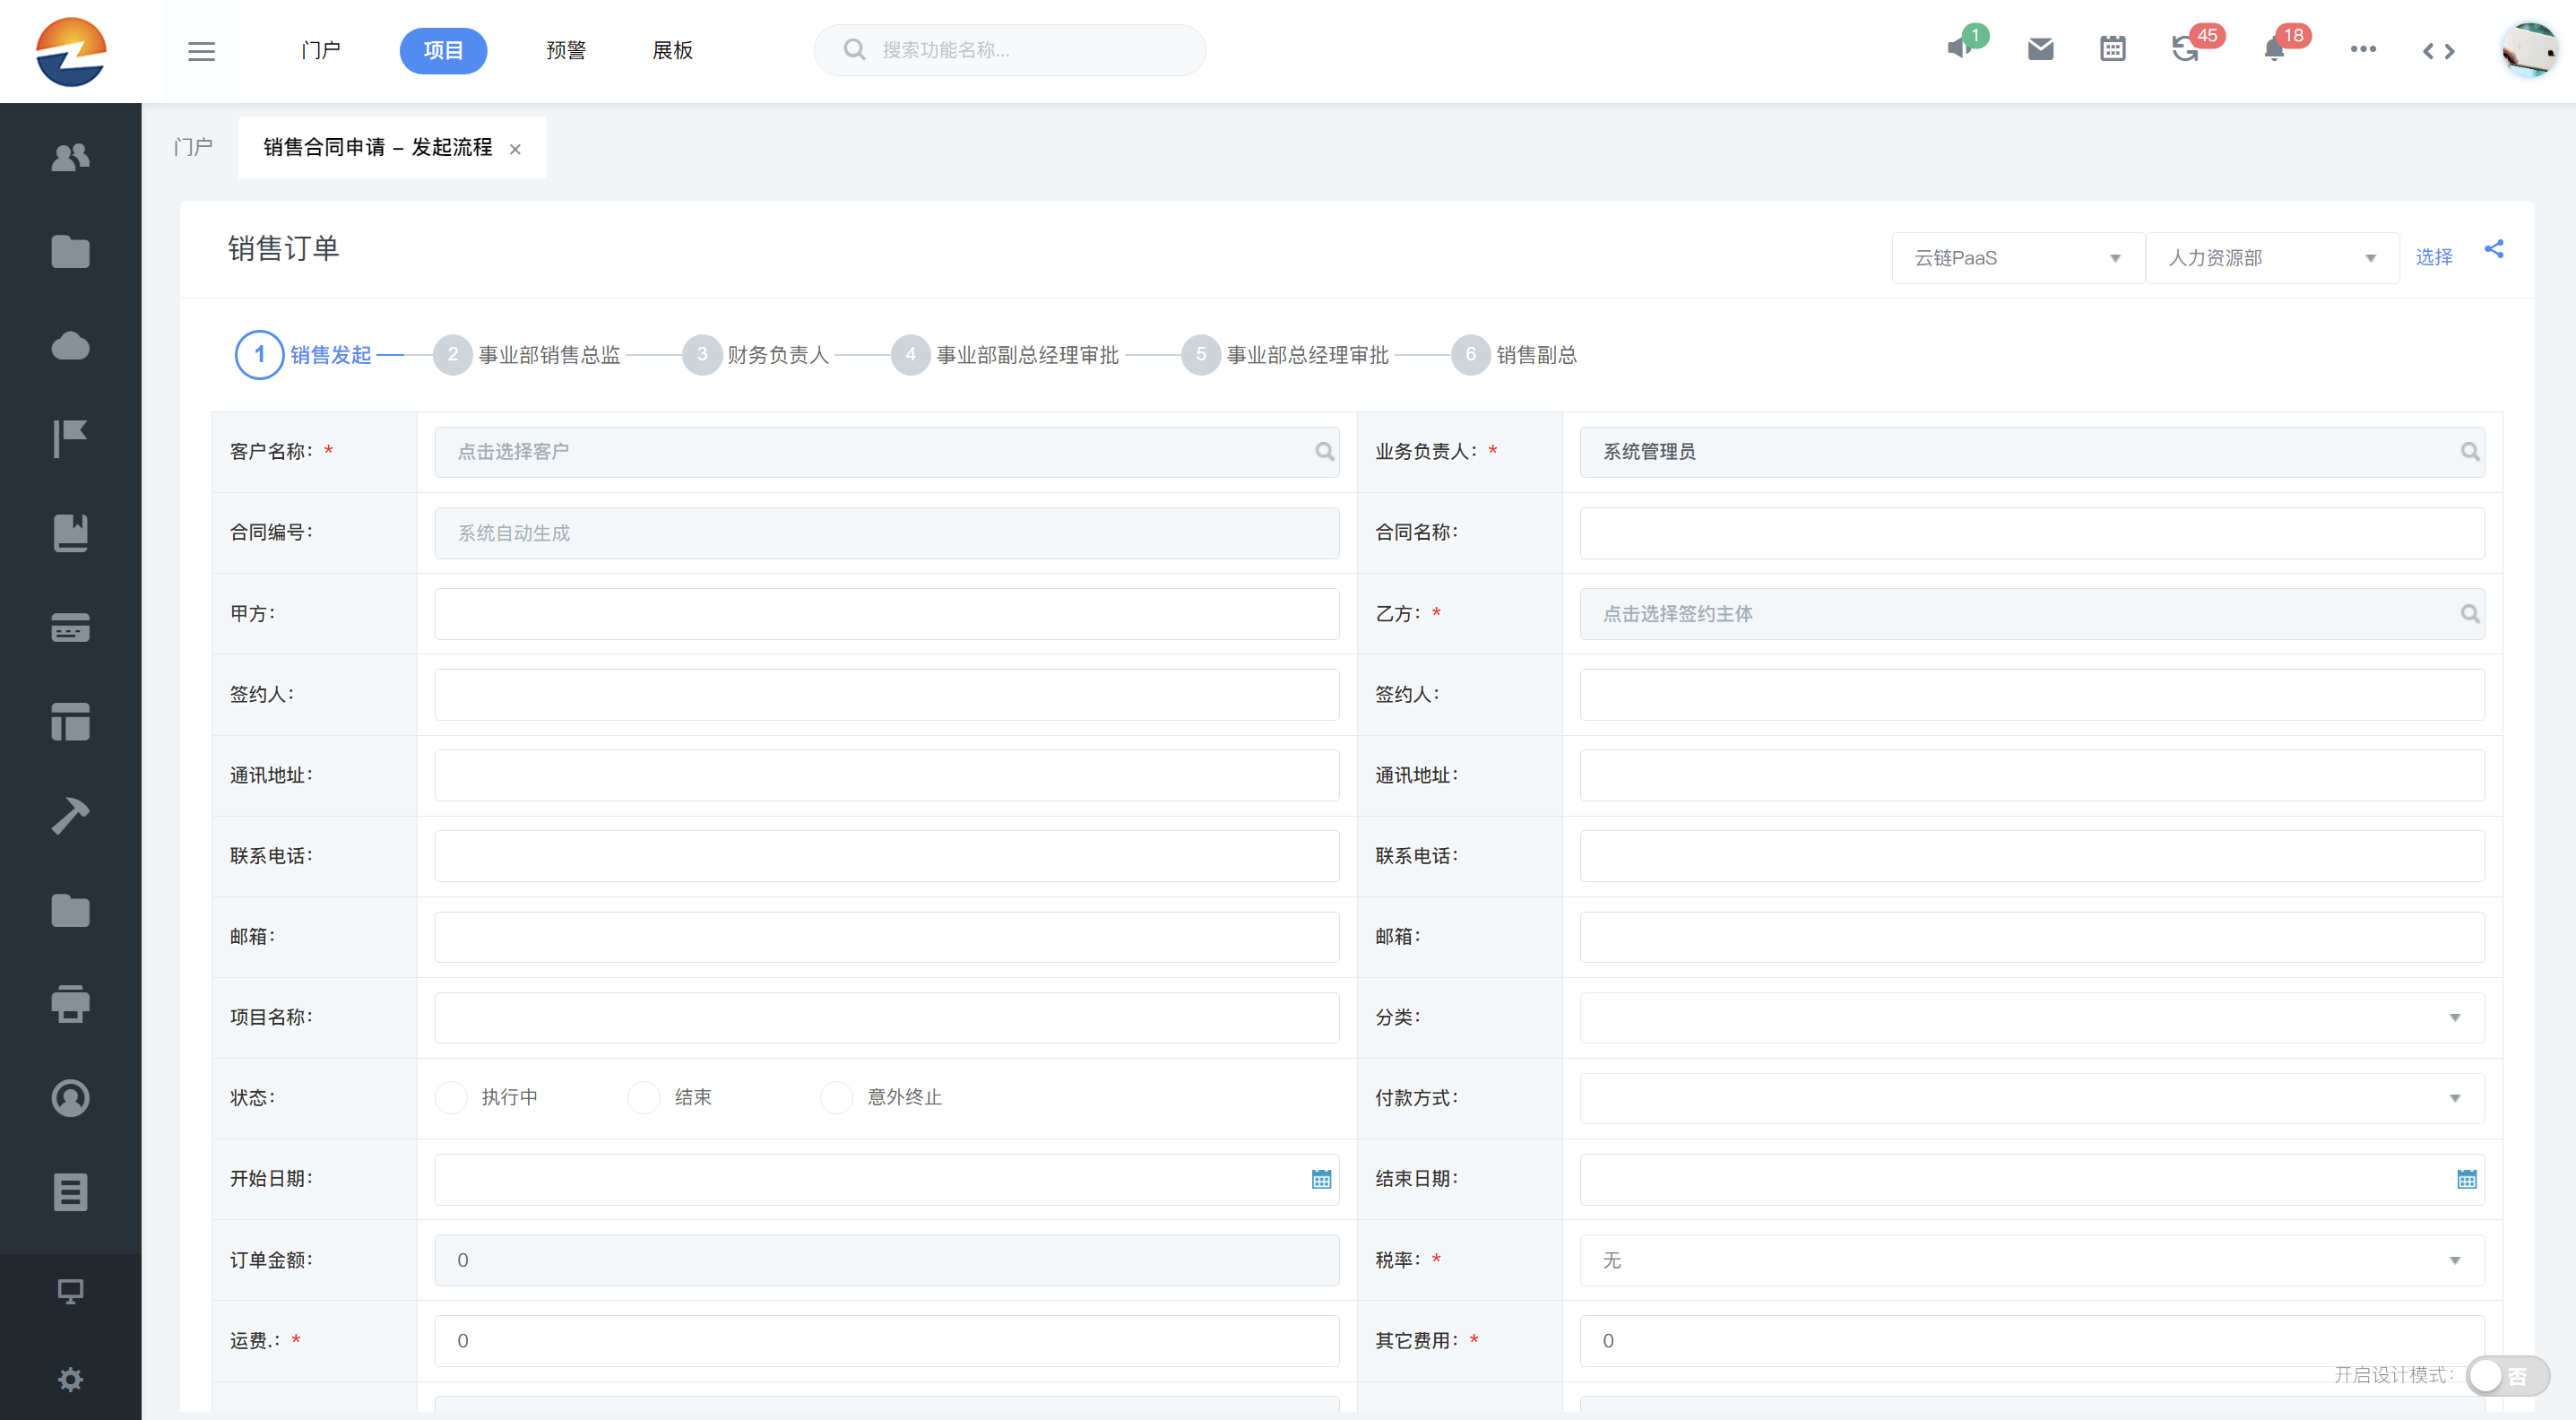
Task: Click the 选择 link
Action: click(x=2433, y=257)
